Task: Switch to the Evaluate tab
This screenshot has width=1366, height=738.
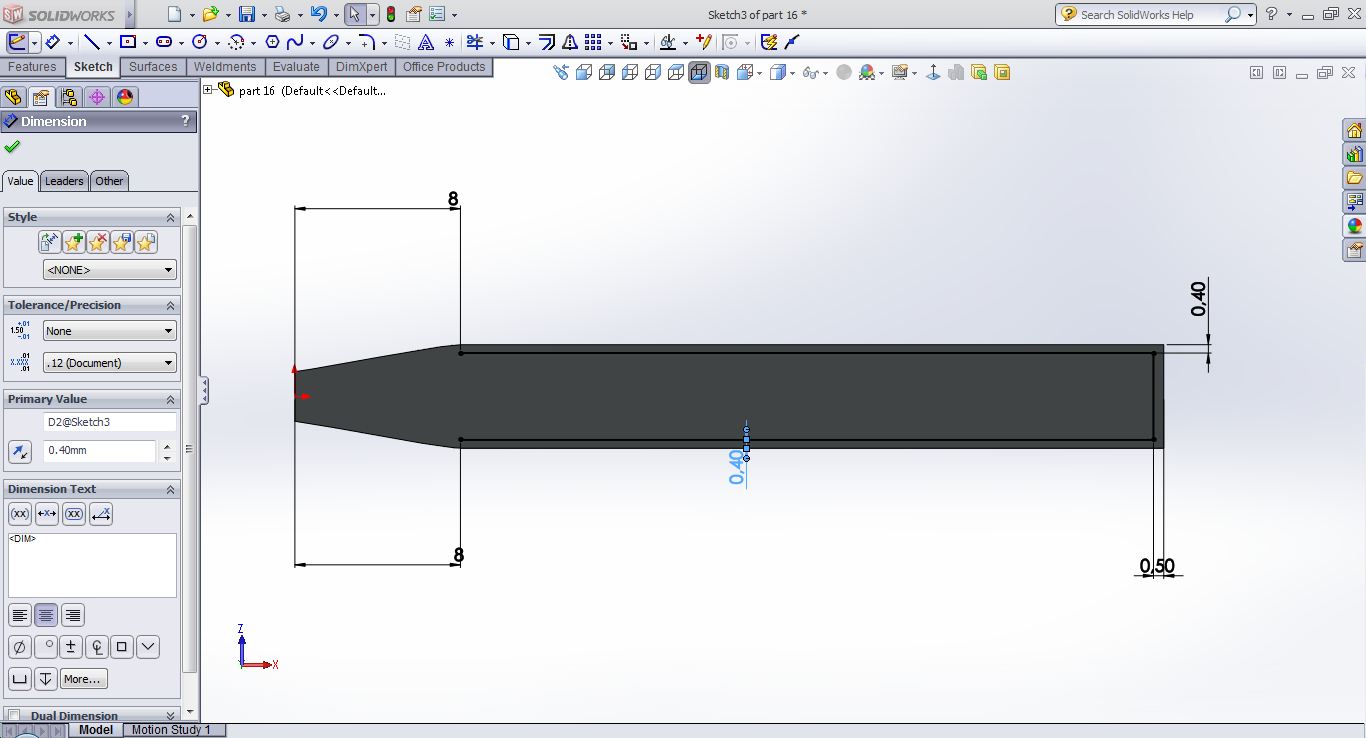Action: (296, 67)
